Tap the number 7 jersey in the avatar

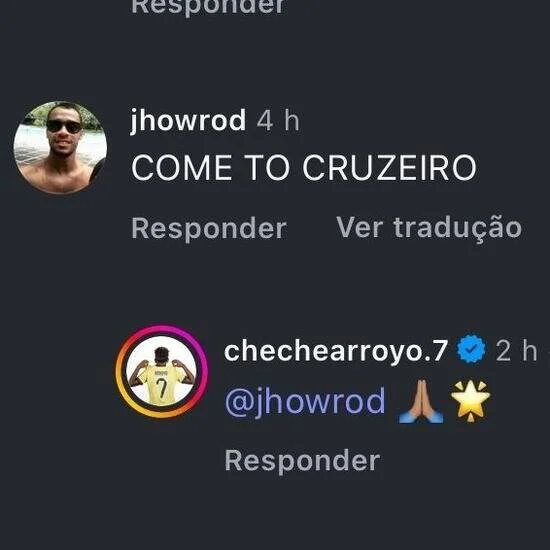(x=162, y=384)
